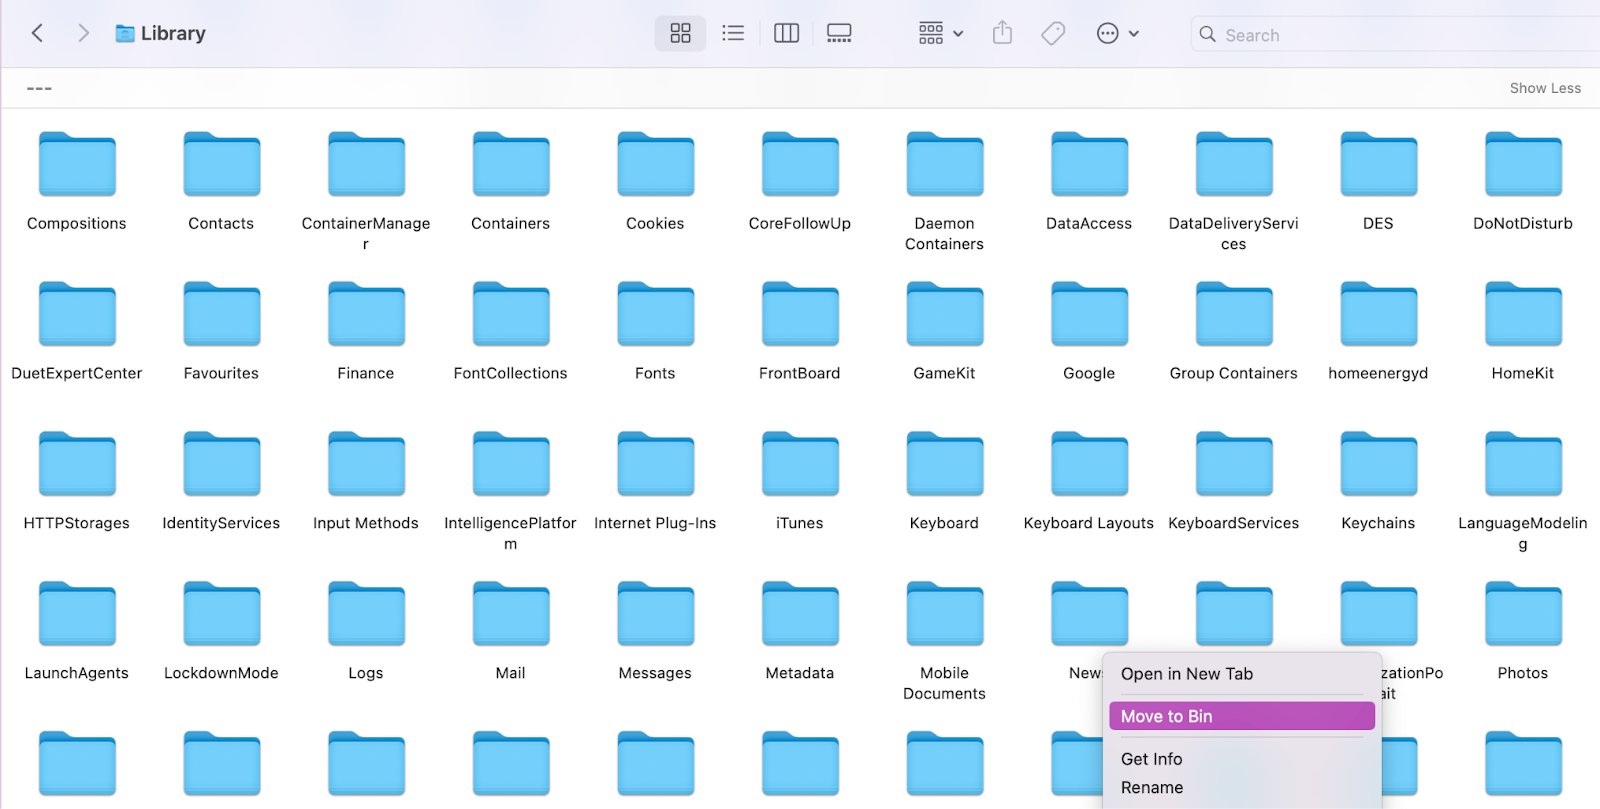Select the iTunes folder
The height and width of the screenshot is (809, 1600).
point(800,465)
